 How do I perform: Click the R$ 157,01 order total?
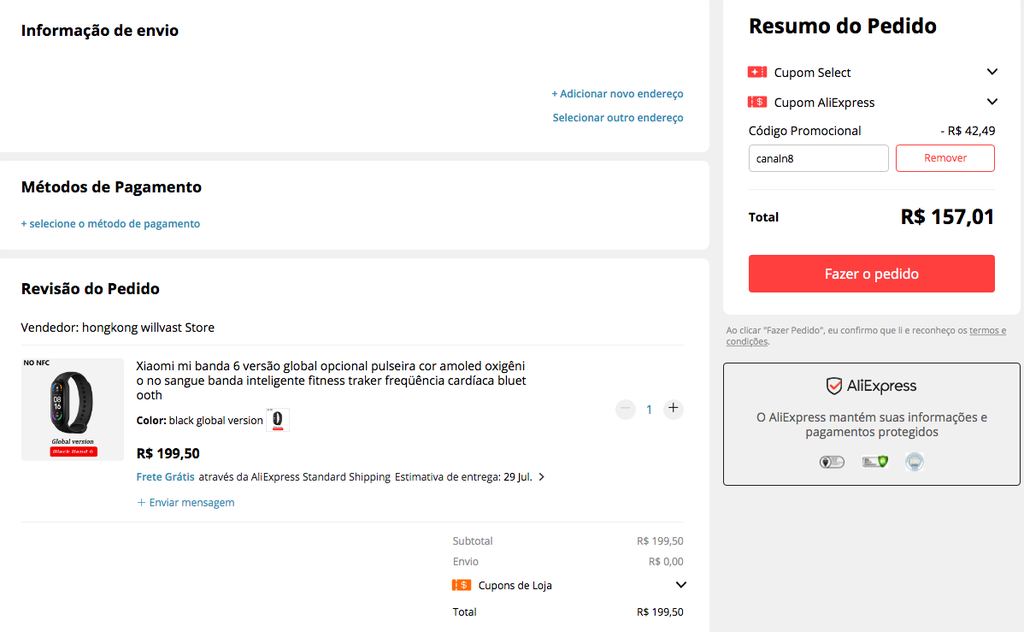pyautogui.click(x=947, y=217)
